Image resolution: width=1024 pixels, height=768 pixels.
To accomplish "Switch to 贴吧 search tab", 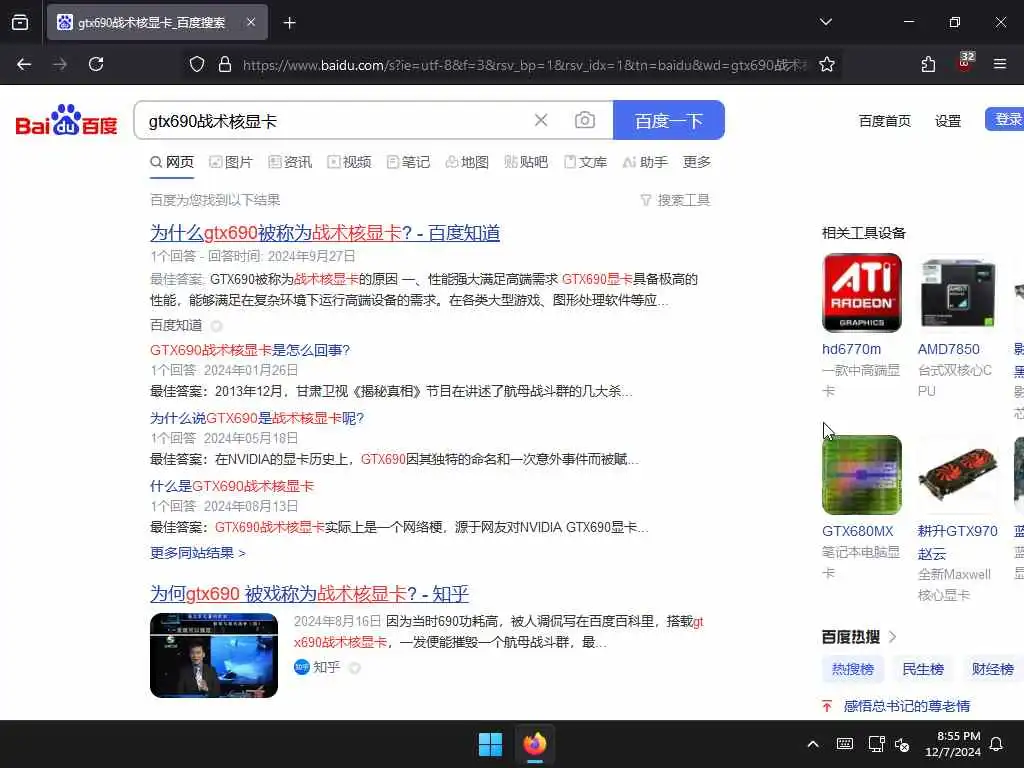I will 526,162.
